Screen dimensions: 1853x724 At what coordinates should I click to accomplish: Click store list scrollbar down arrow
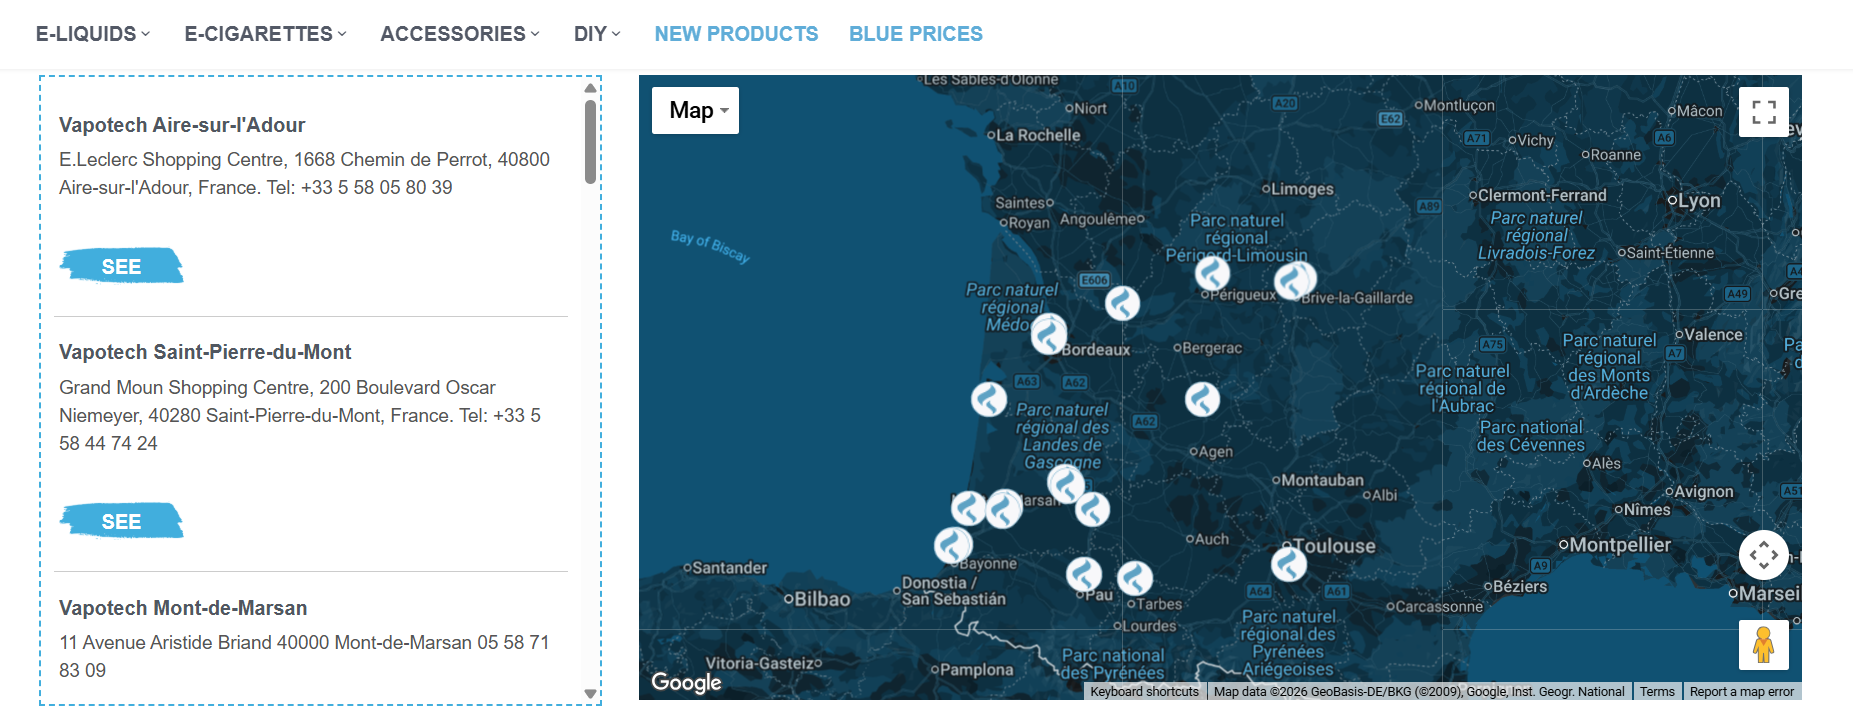click(x=590, y=693)
